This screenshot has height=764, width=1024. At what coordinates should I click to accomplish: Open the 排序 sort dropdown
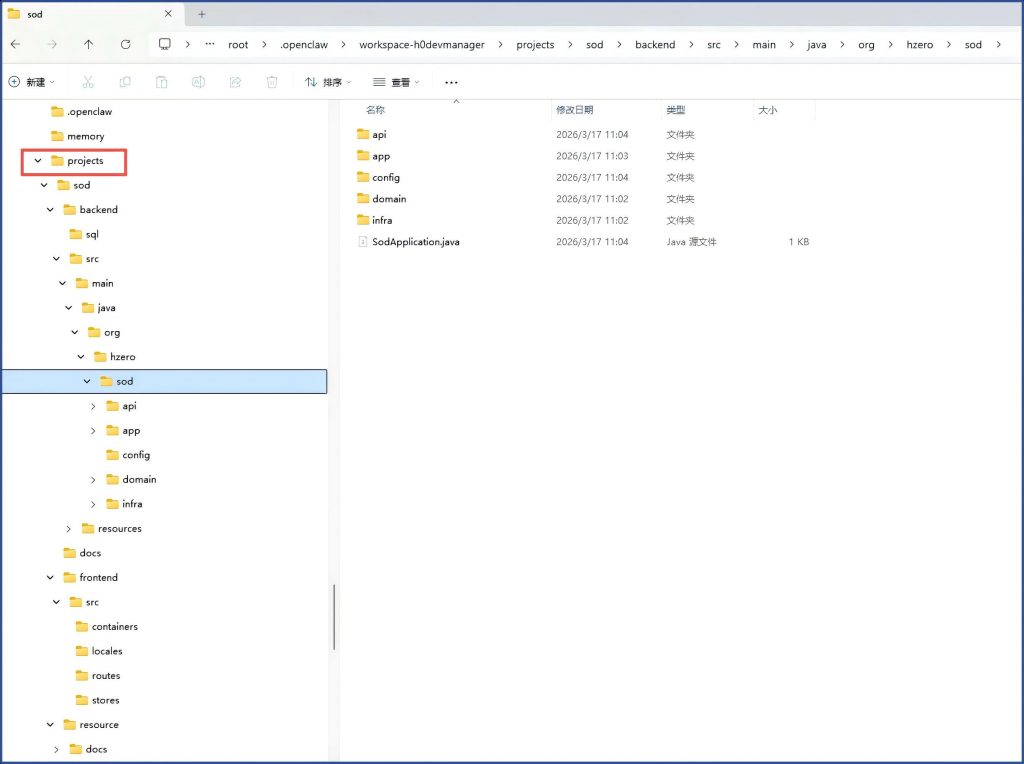click(330, 82)
